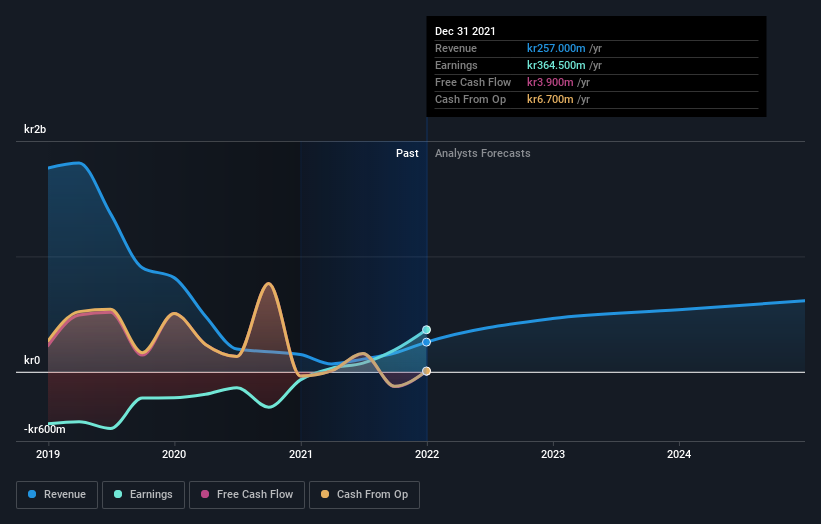The height and width of the screenshot is (524, 821).
Task: Click the teal Earnings legend dot
Action: (118, 494)
